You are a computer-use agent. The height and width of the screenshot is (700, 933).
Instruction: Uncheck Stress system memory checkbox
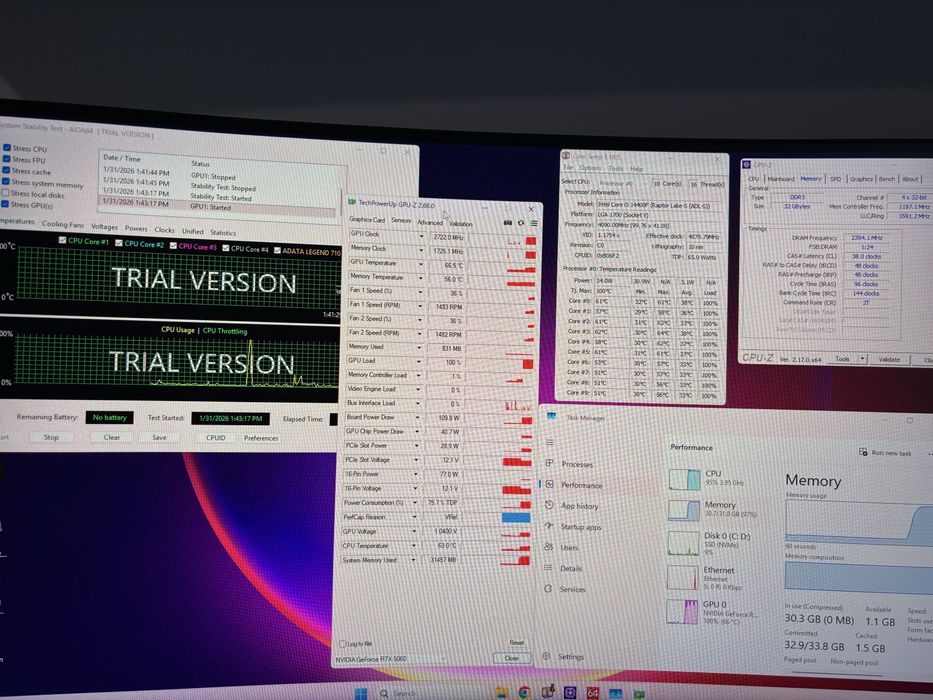(6, 182)
